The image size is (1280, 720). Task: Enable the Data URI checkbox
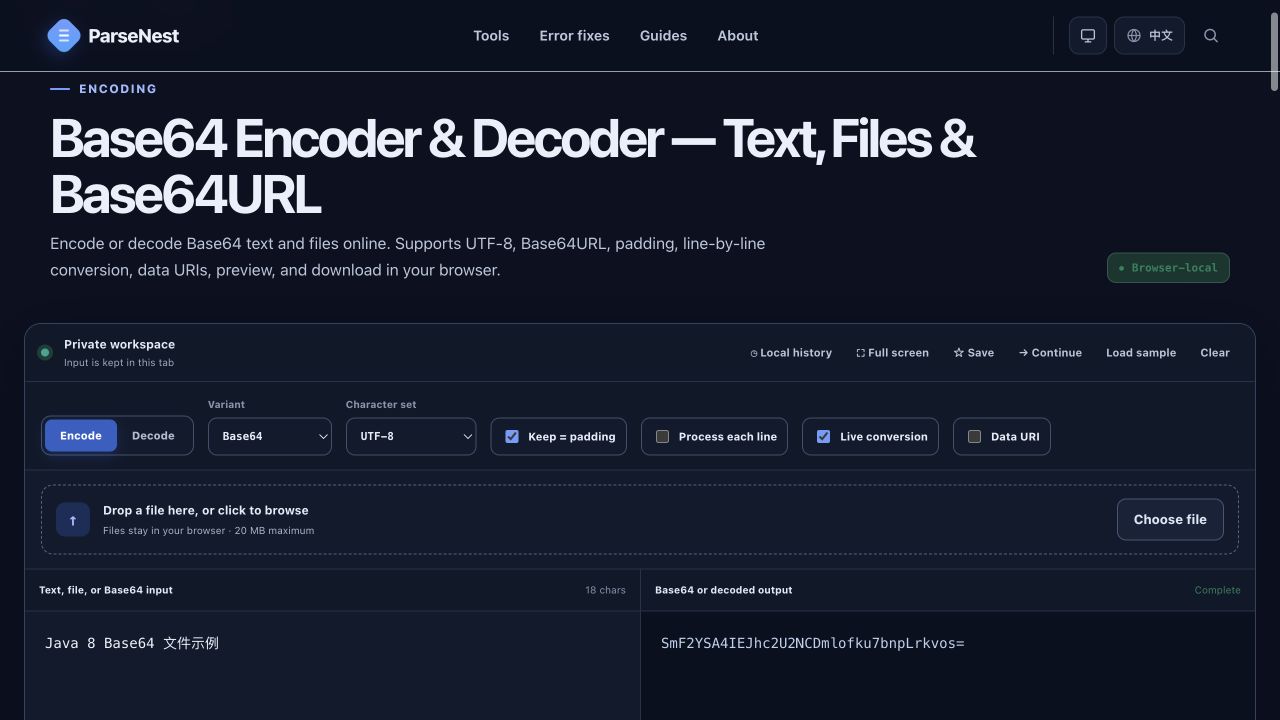pos(974,437)
